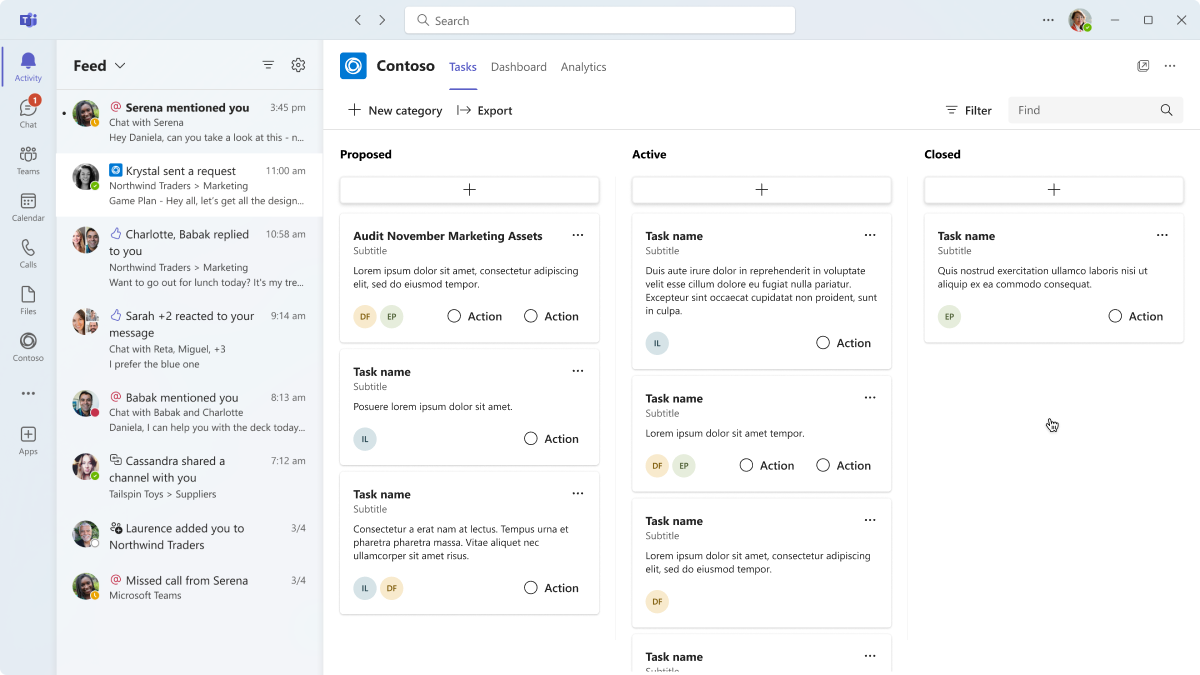Open menu on Active consectetur adipiscing card
The image size is (1200, 675).
[870, 520]
